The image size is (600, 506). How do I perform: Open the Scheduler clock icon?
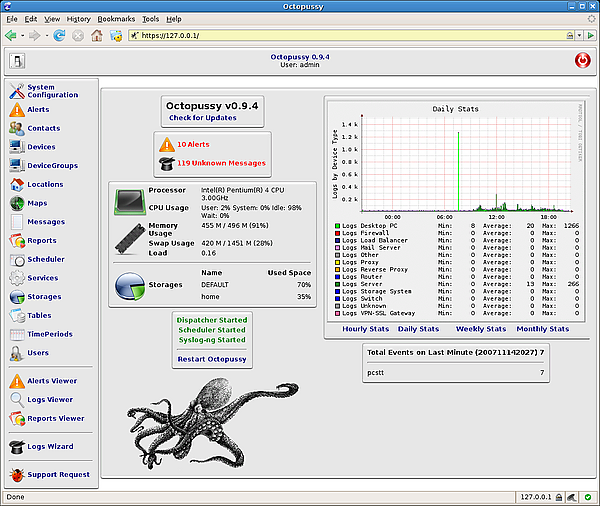coord(17,259)
